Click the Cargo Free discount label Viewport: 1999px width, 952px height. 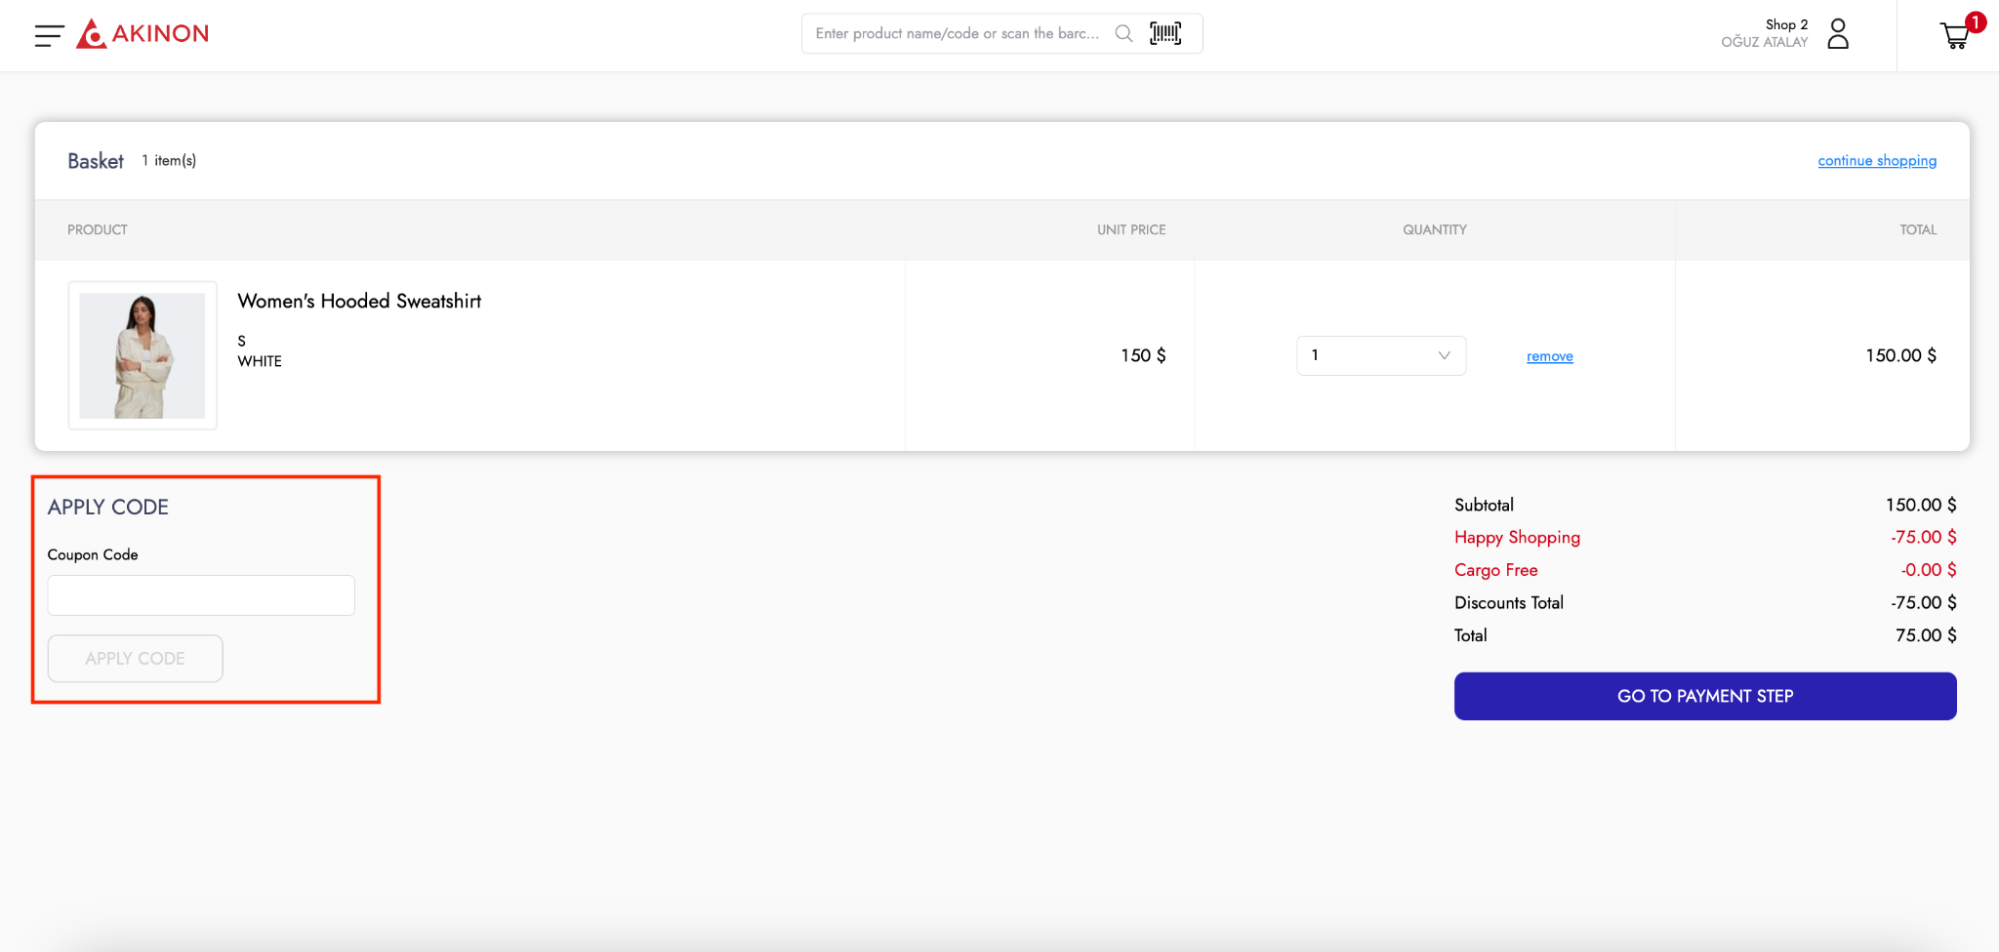click(x=1495, y=570)
